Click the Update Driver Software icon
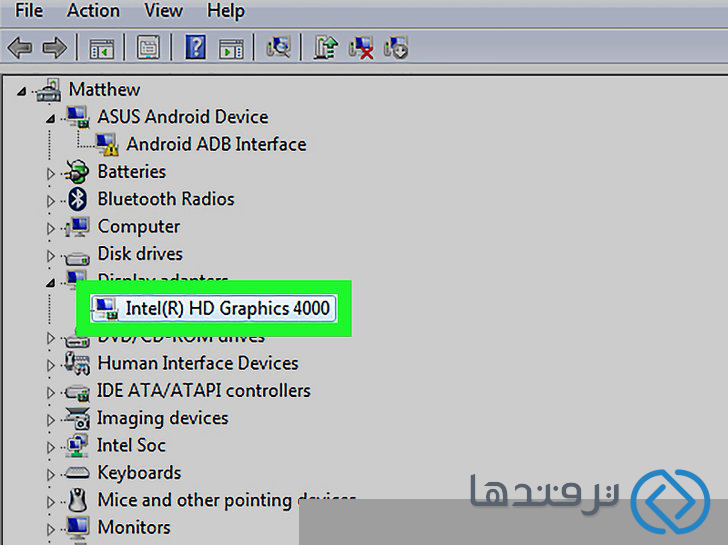728x545 pixels. point(325,47)
